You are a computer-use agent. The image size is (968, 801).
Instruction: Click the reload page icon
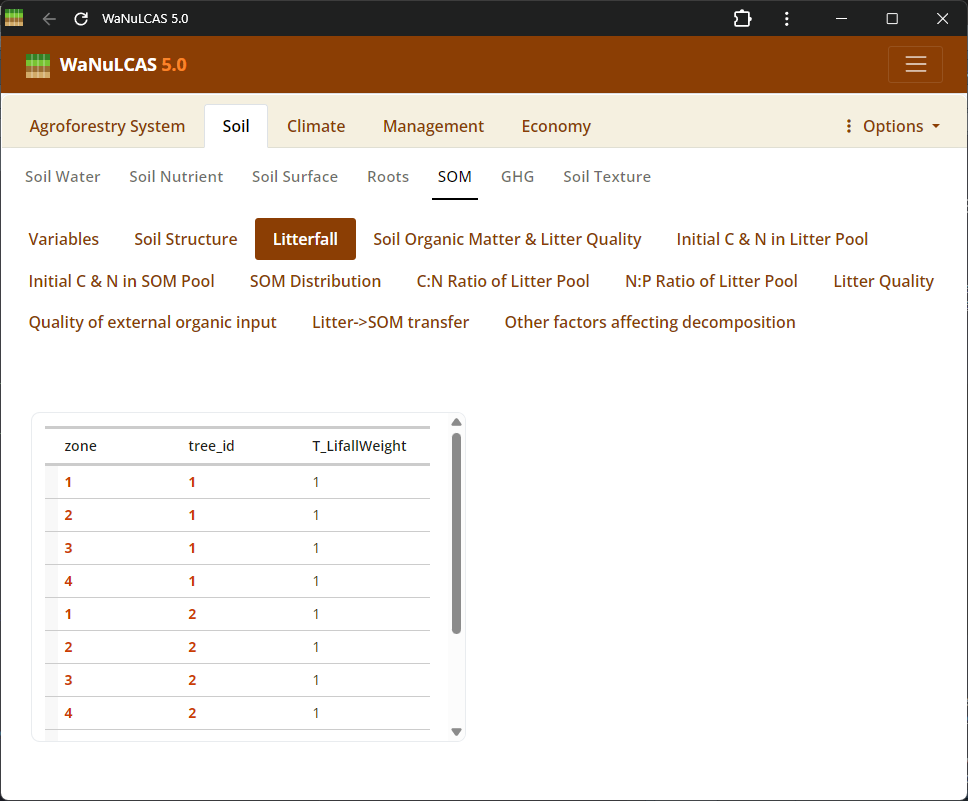tap(81, 19)
